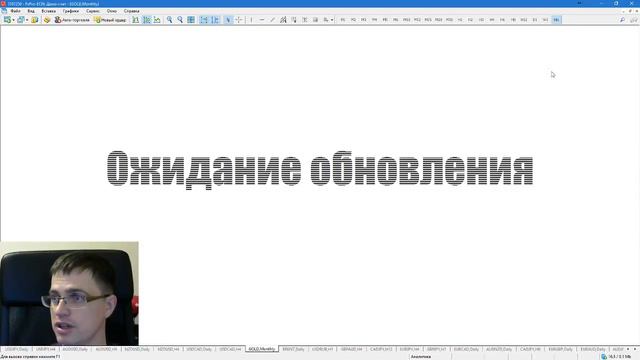
Task: Open the new chart icon
Action: 7,20
